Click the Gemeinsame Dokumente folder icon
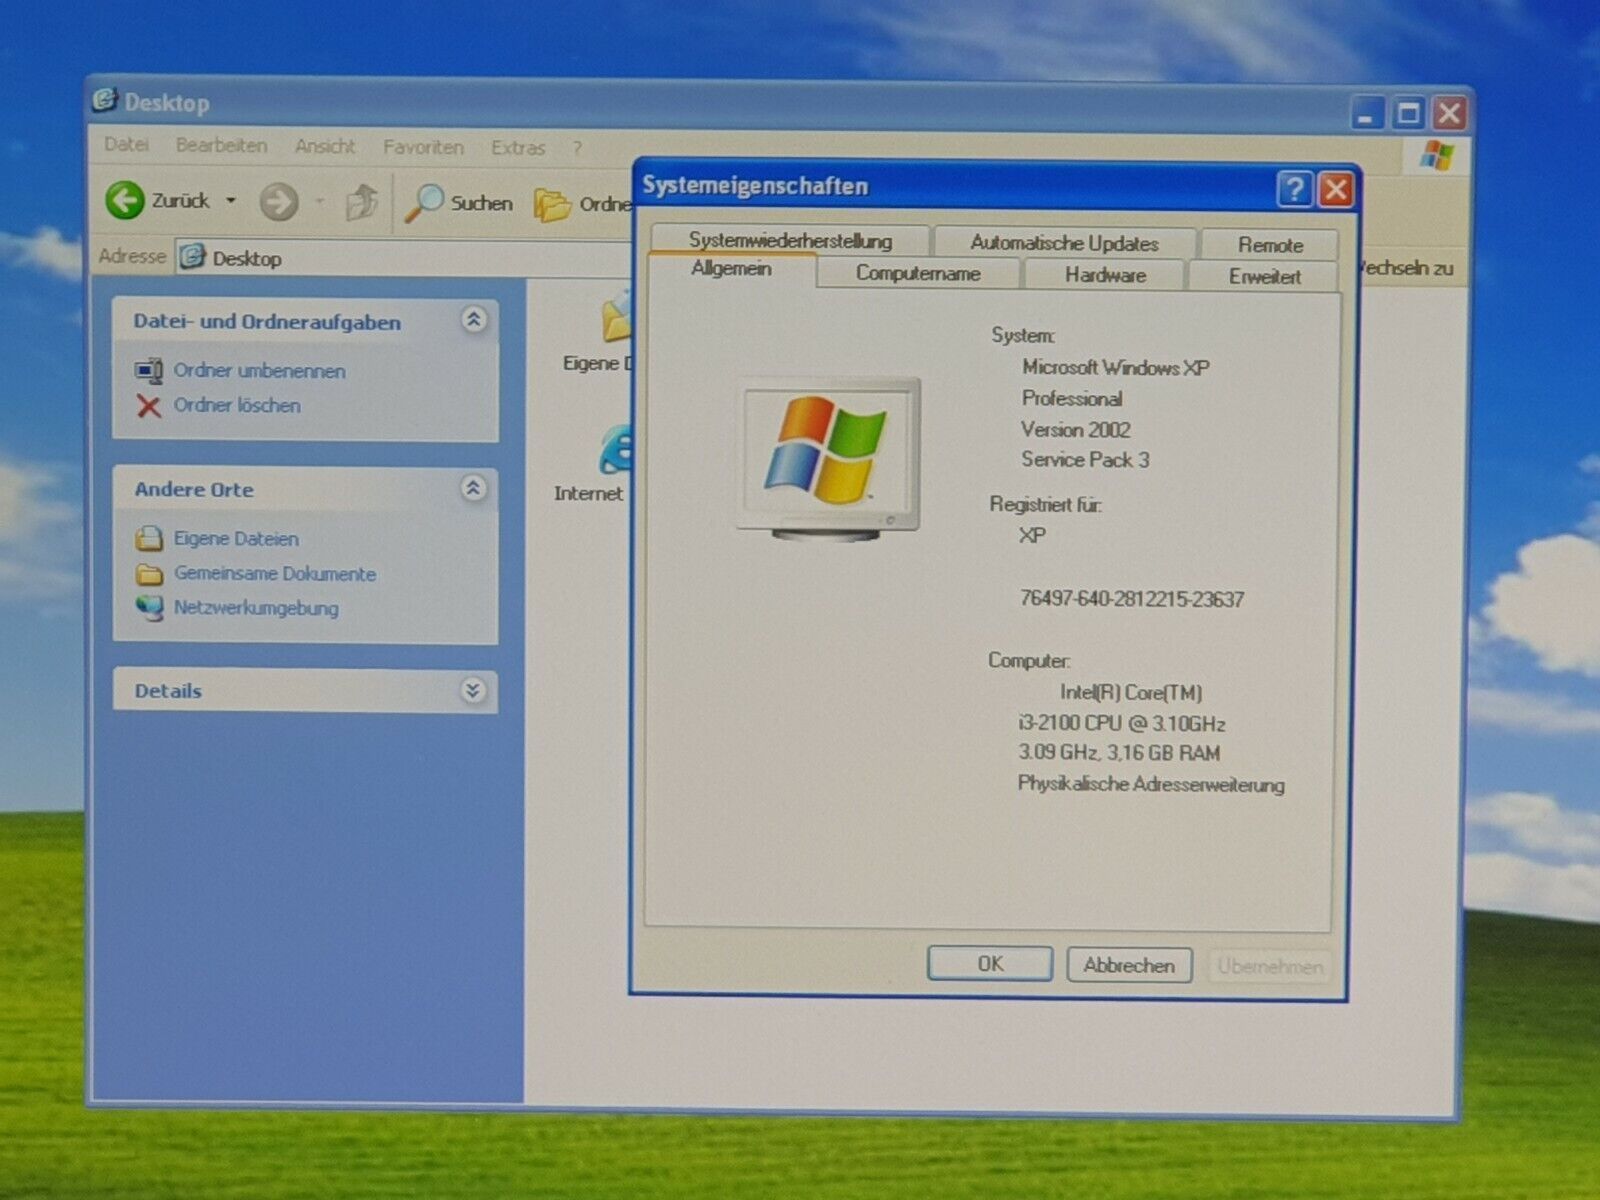This screenshot has width=1600, height=1200. click(x=149, y=574)
